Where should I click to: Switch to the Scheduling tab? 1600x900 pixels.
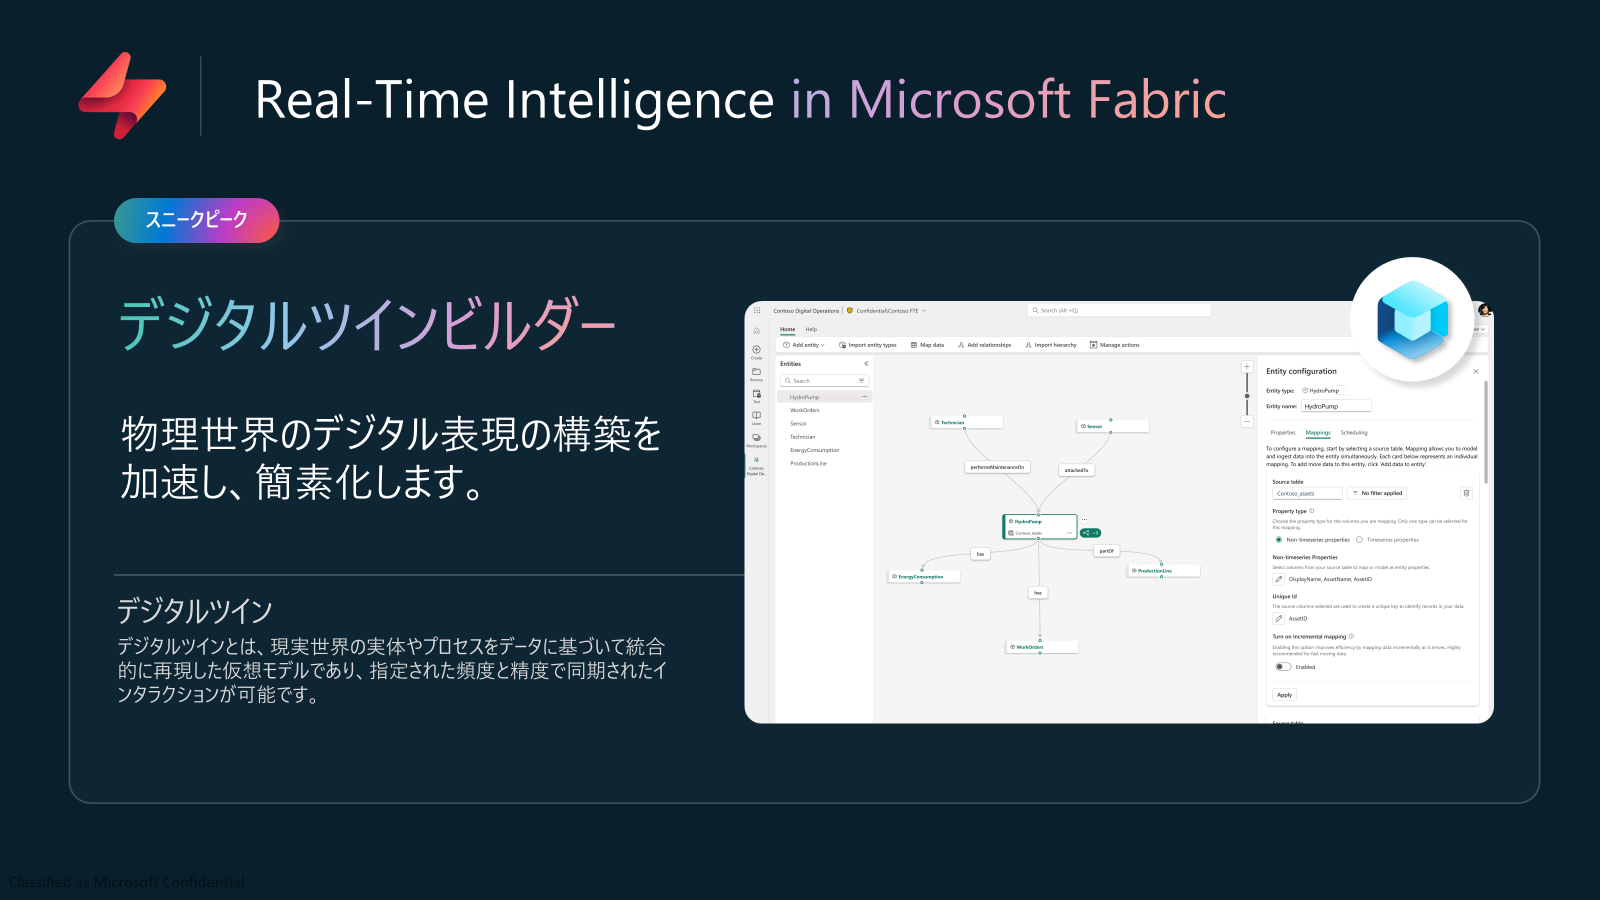1354,433
